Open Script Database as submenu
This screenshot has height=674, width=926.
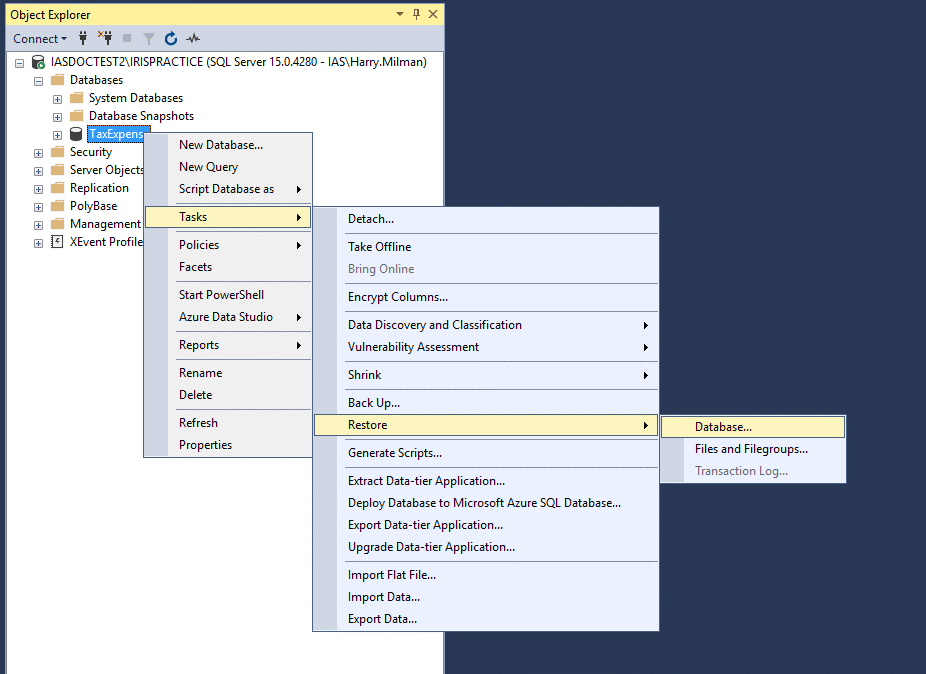pyautogui.click(x=228, y=189)
